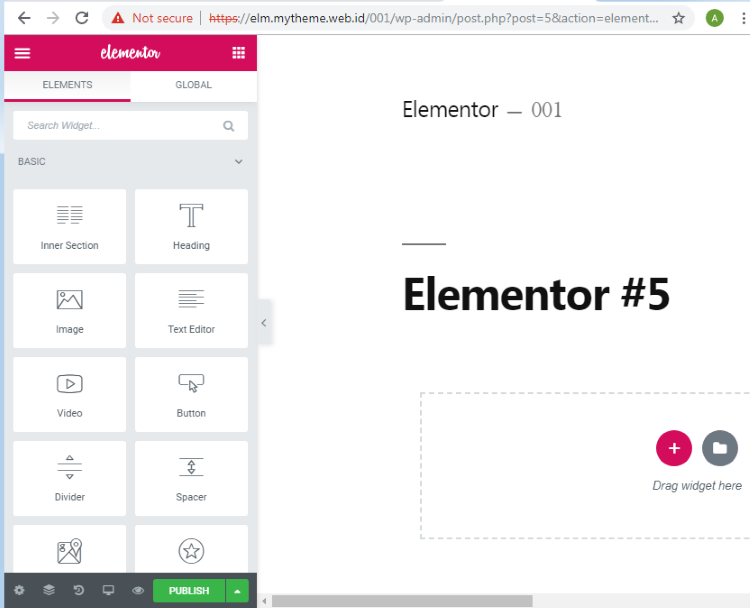The image size is (750, 608).
Task: Open Responsive Mode desktop icon
Action: (x=109, y=590)
